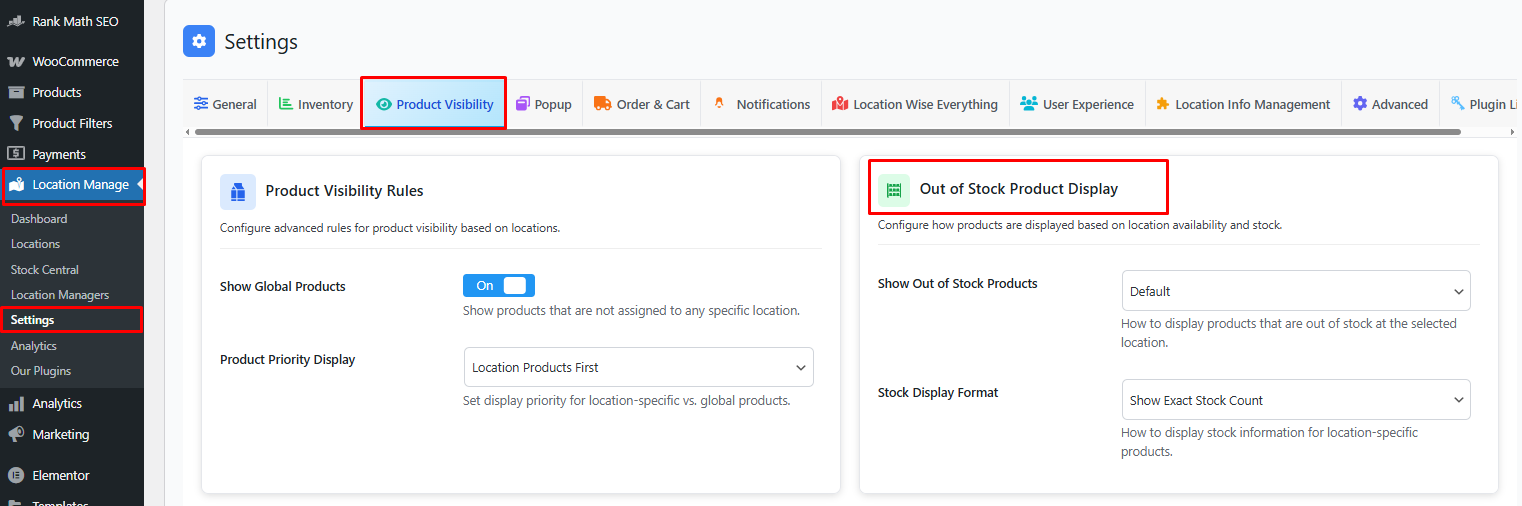Image resolution: width=1522 pixels, height=506 pixels.
Task: Click the horizontal tab bar scrollbar
Action: coord(827,132)
